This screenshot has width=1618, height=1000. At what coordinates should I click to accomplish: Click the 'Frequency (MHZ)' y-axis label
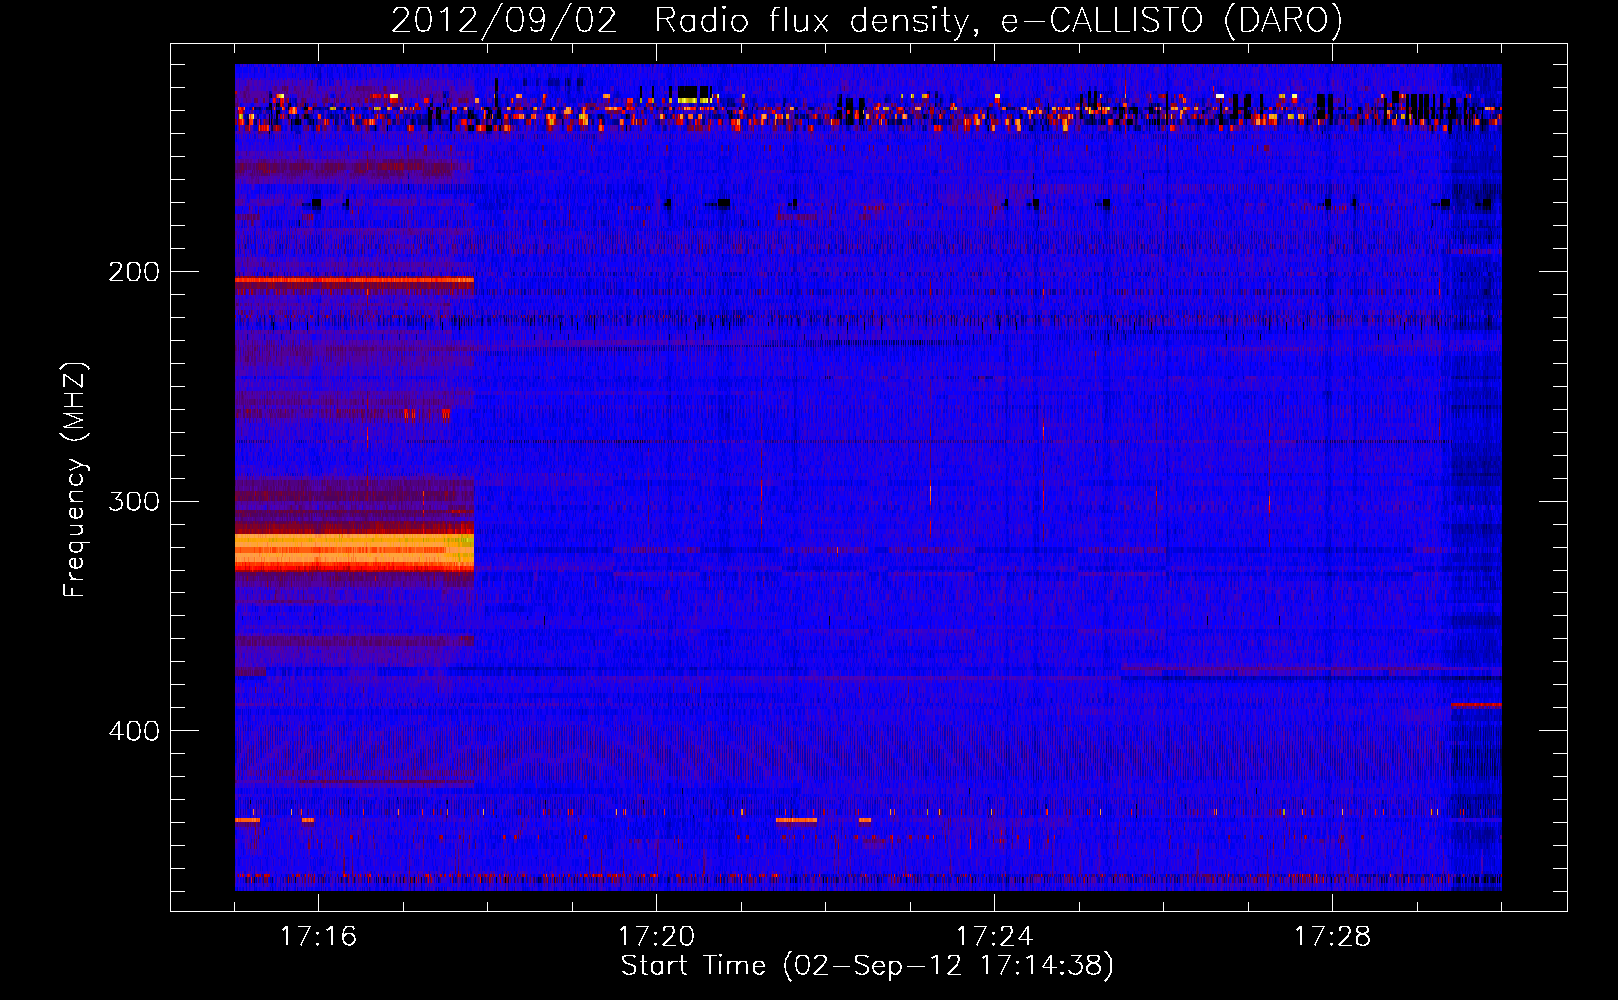(x=75, y=480)
